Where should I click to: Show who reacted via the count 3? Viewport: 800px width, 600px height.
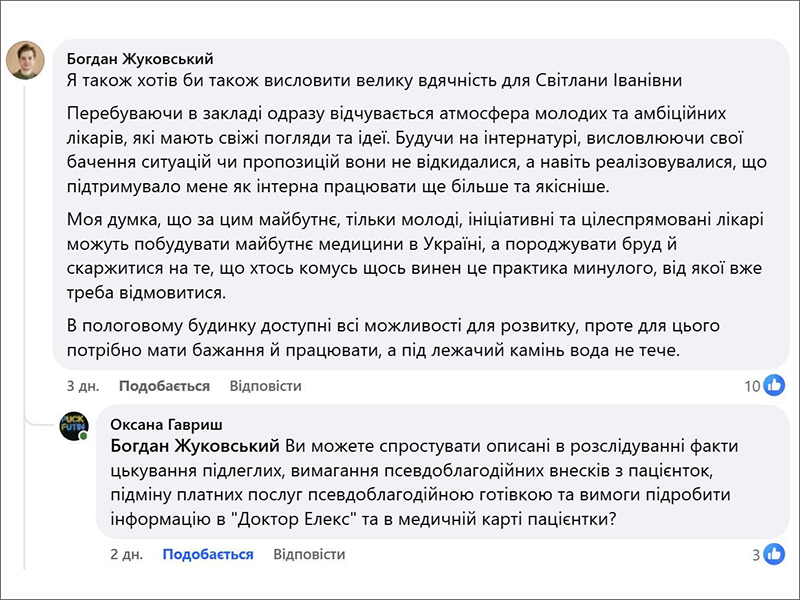(x=756, y=554)
